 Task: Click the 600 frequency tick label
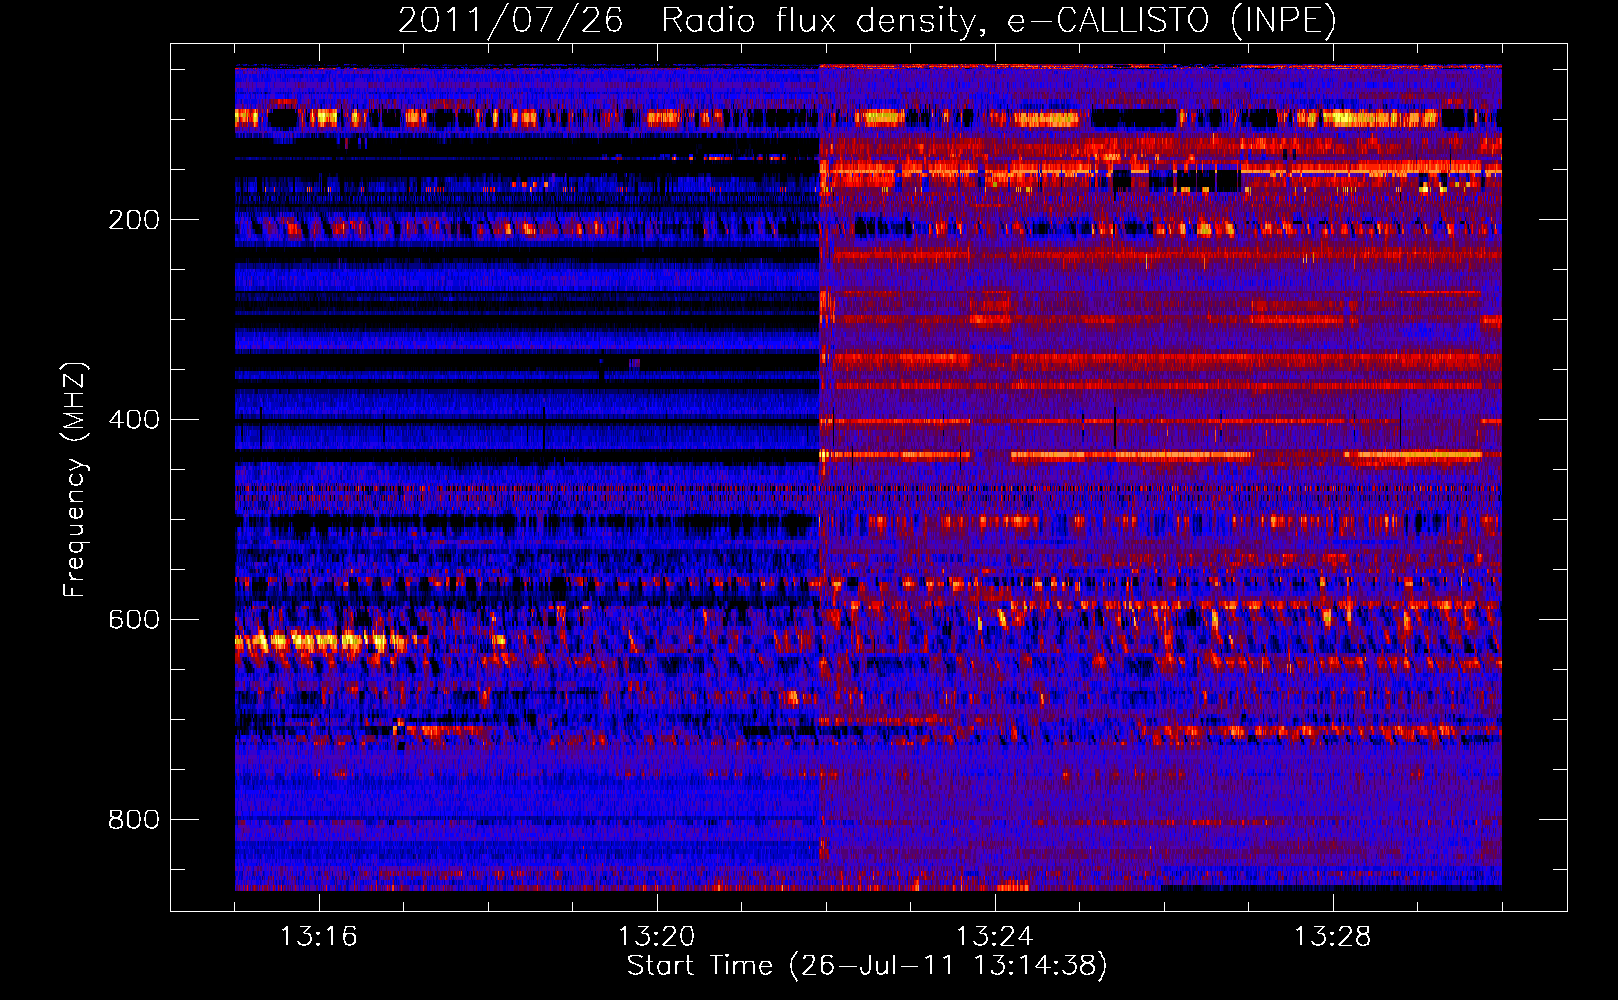click(x=134, y=620)
